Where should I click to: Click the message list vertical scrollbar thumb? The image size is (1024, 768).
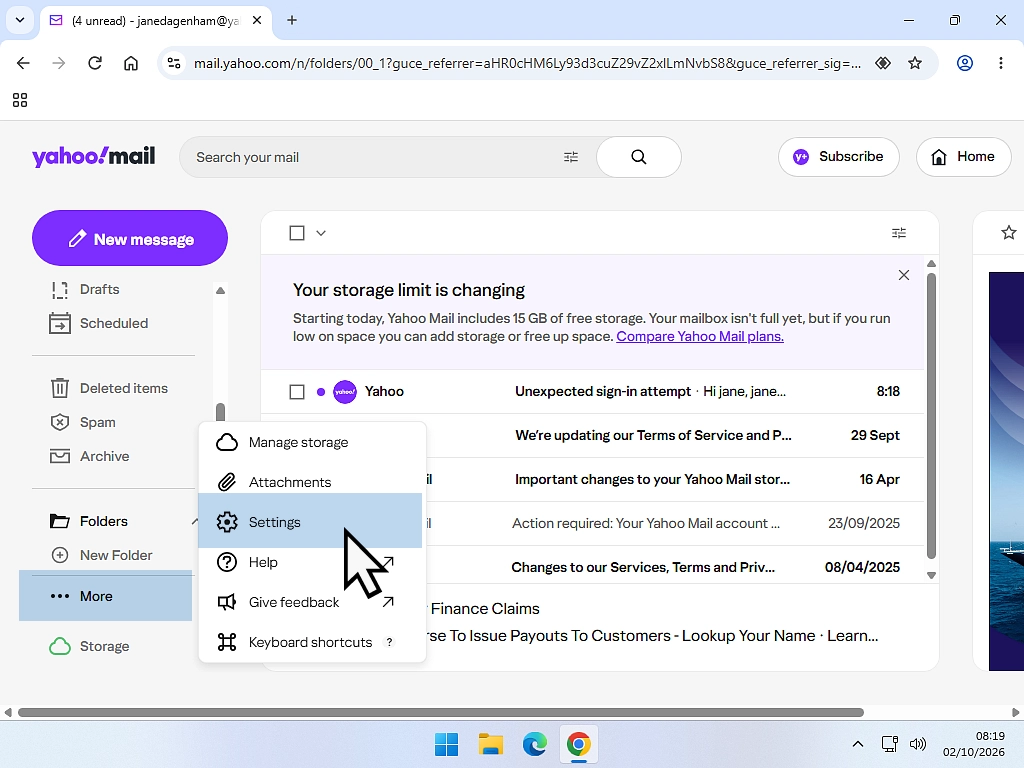[931, 416]
